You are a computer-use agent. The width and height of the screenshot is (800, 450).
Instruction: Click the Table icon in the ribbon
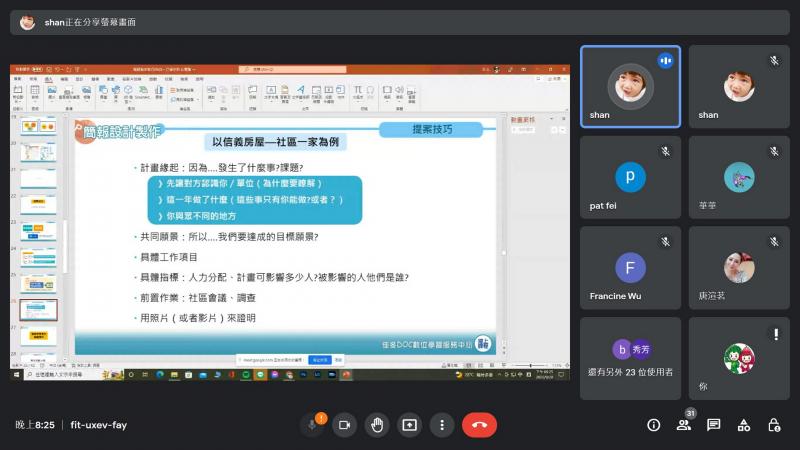[35, 92]
